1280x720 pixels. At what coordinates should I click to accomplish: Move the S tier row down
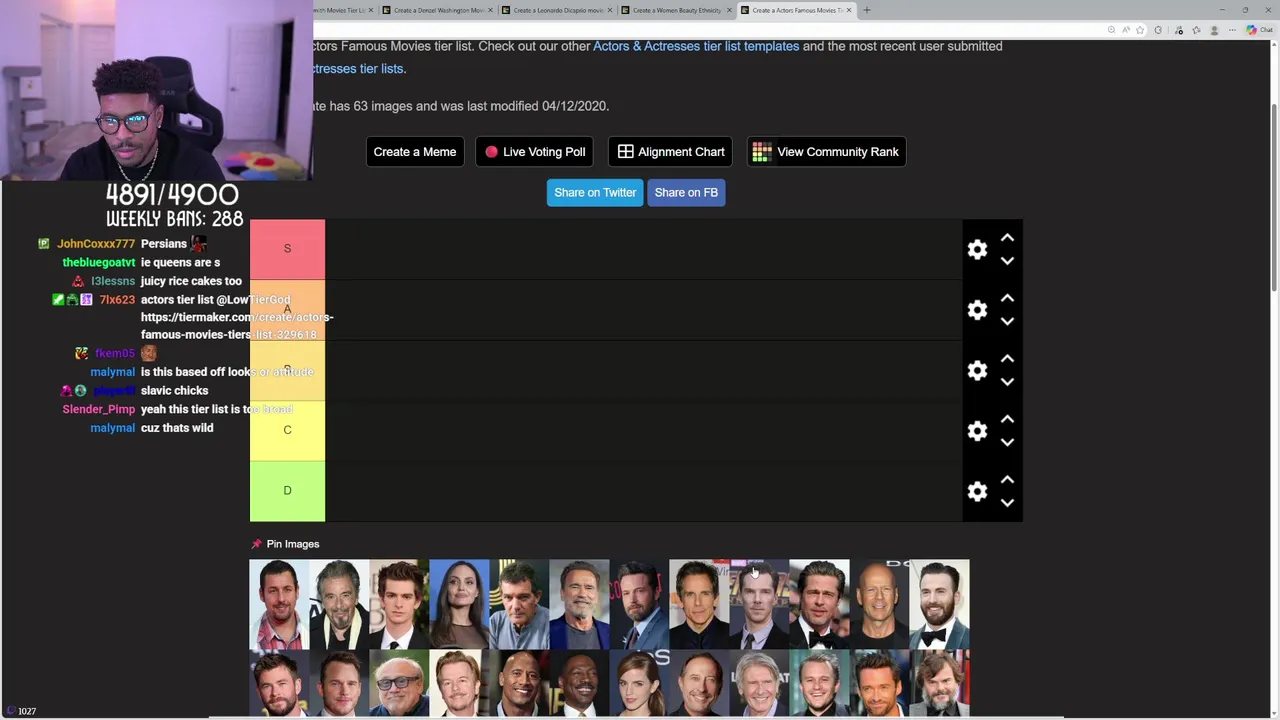coord(1007,260)
